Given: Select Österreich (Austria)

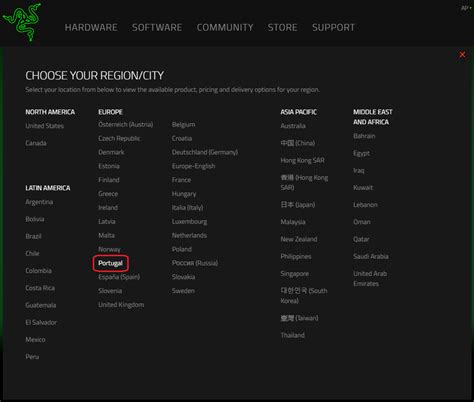Looking at the screenshot, I should [126, 125].
